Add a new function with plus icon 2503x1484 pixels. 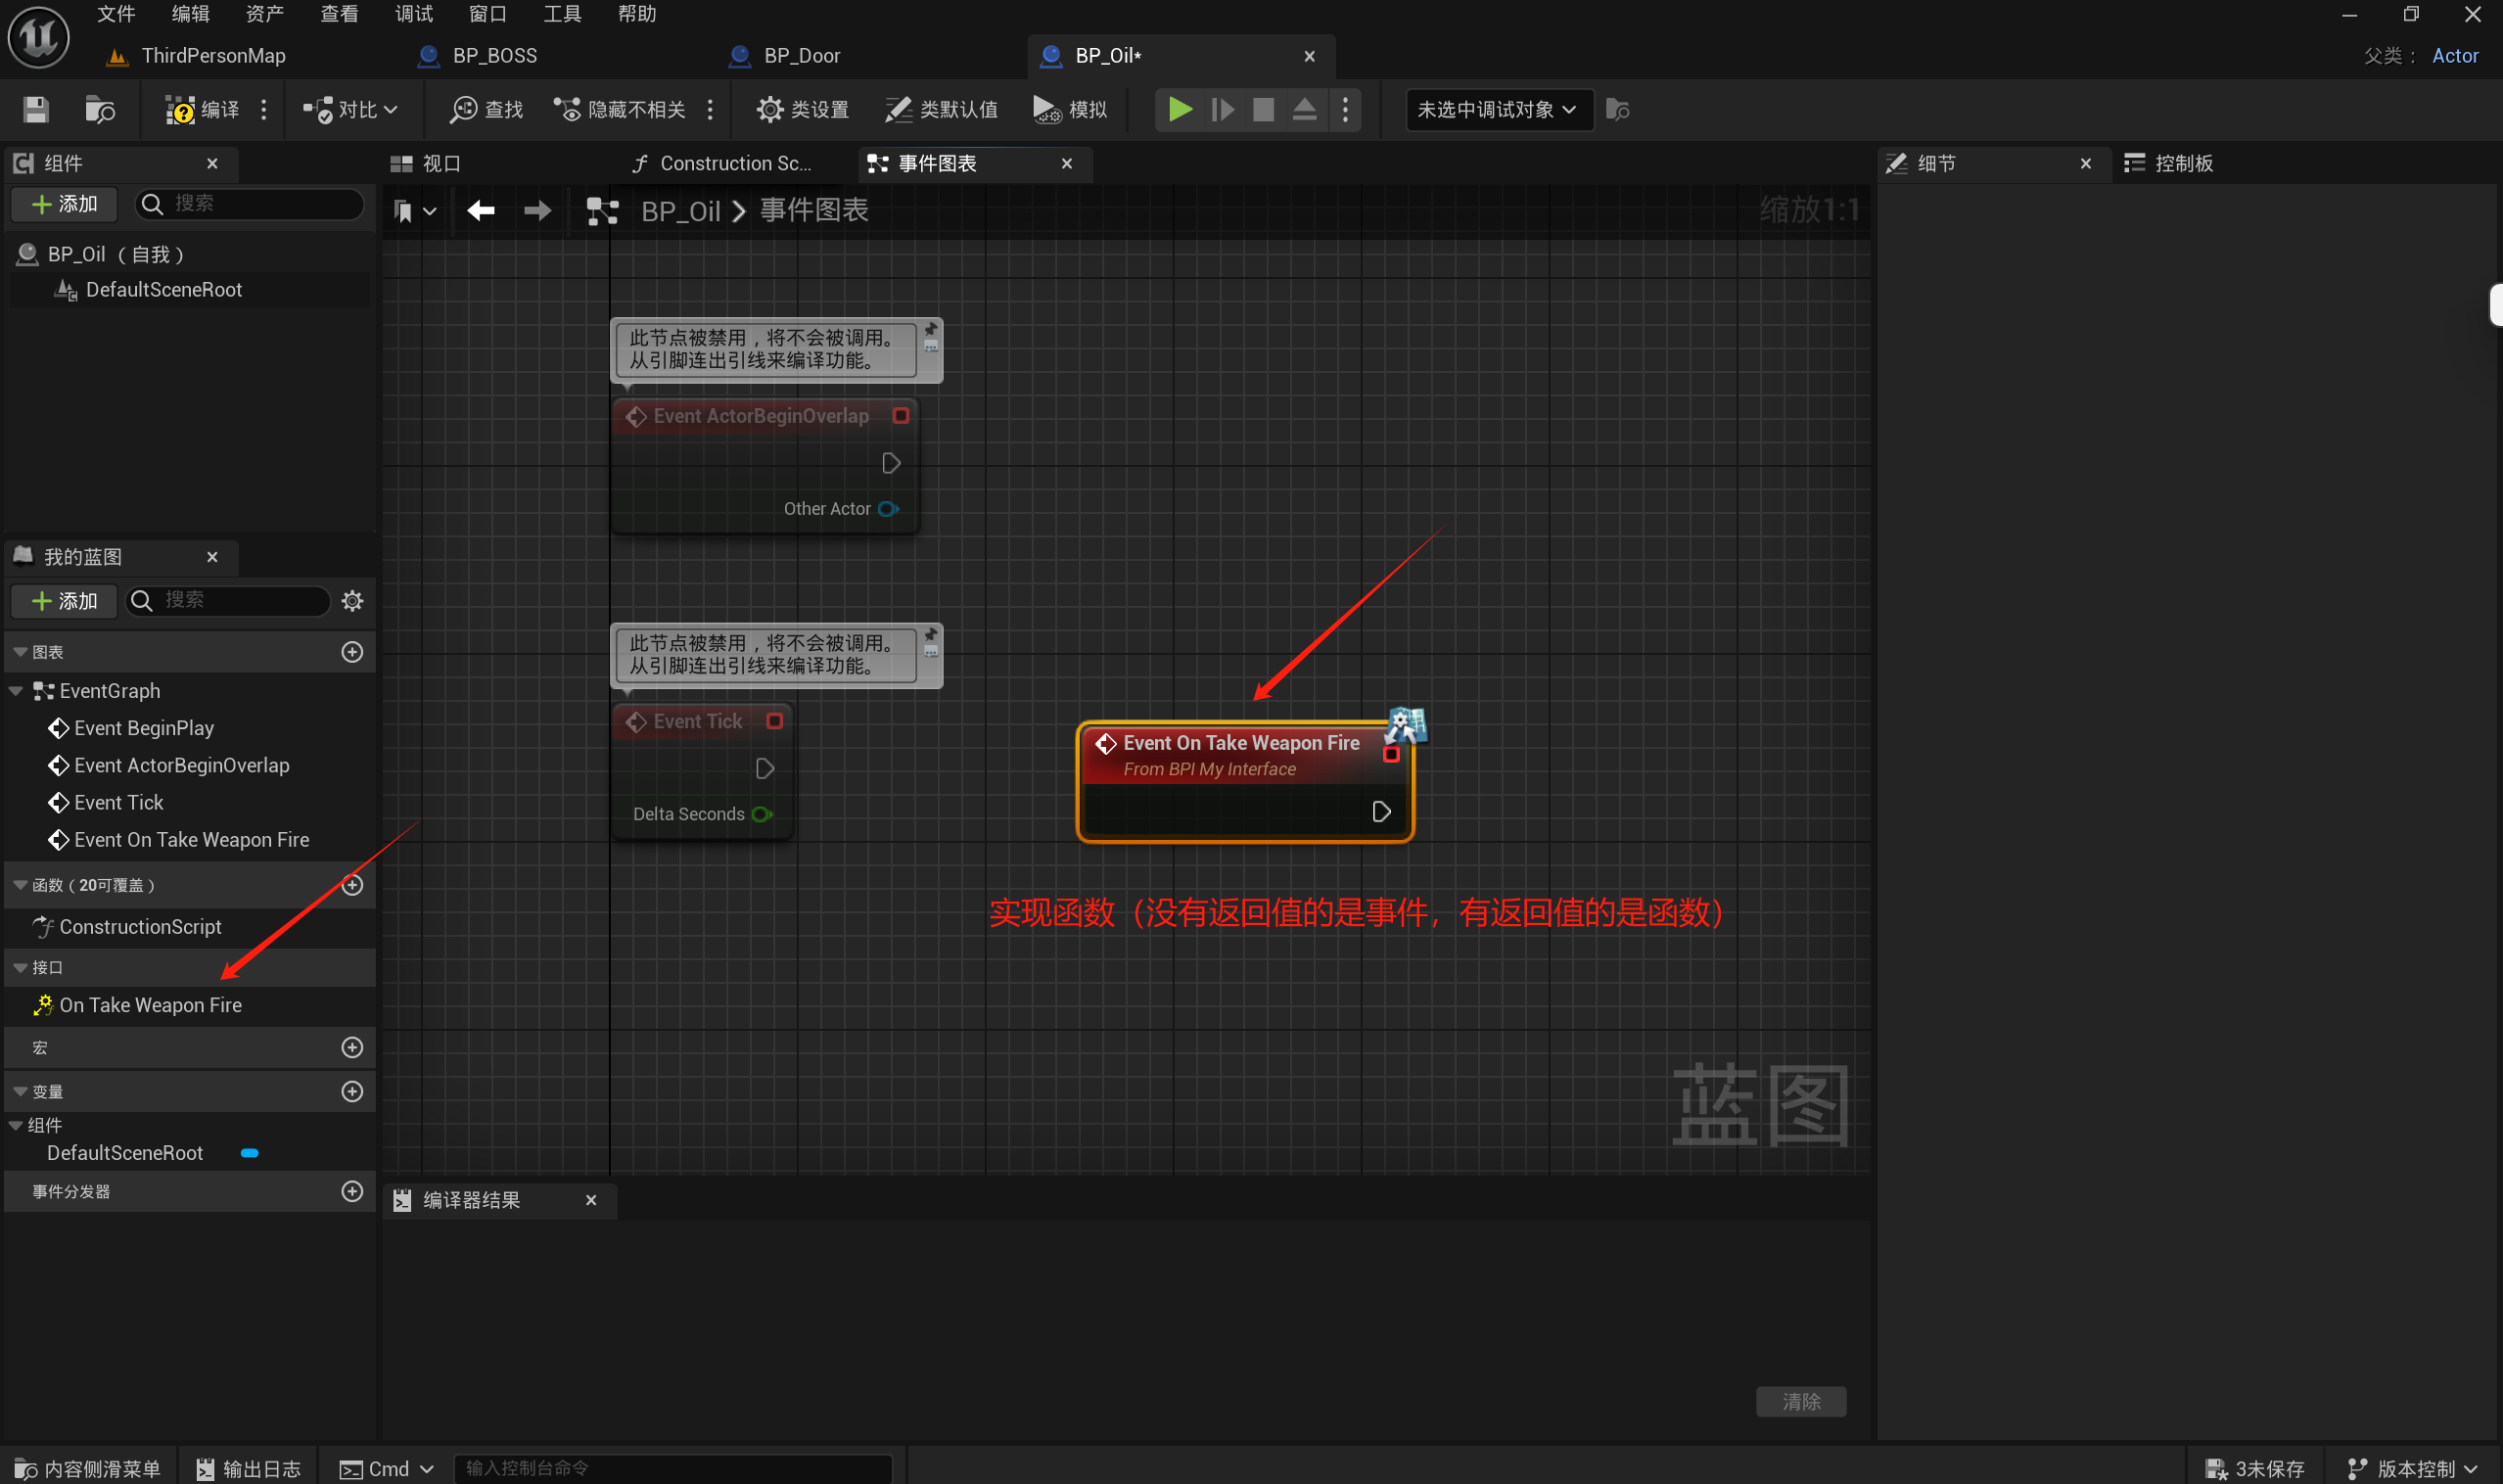(352, 885)
